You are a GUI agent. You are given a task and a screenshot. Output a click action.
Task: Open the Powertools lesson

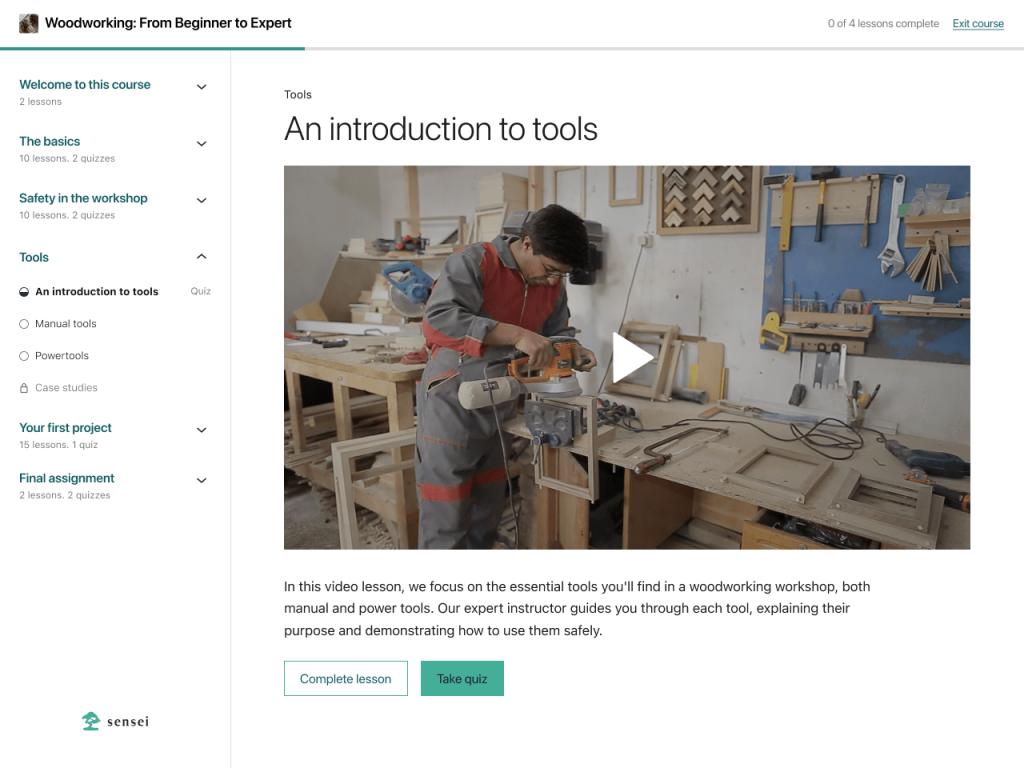tap(62, 356)
